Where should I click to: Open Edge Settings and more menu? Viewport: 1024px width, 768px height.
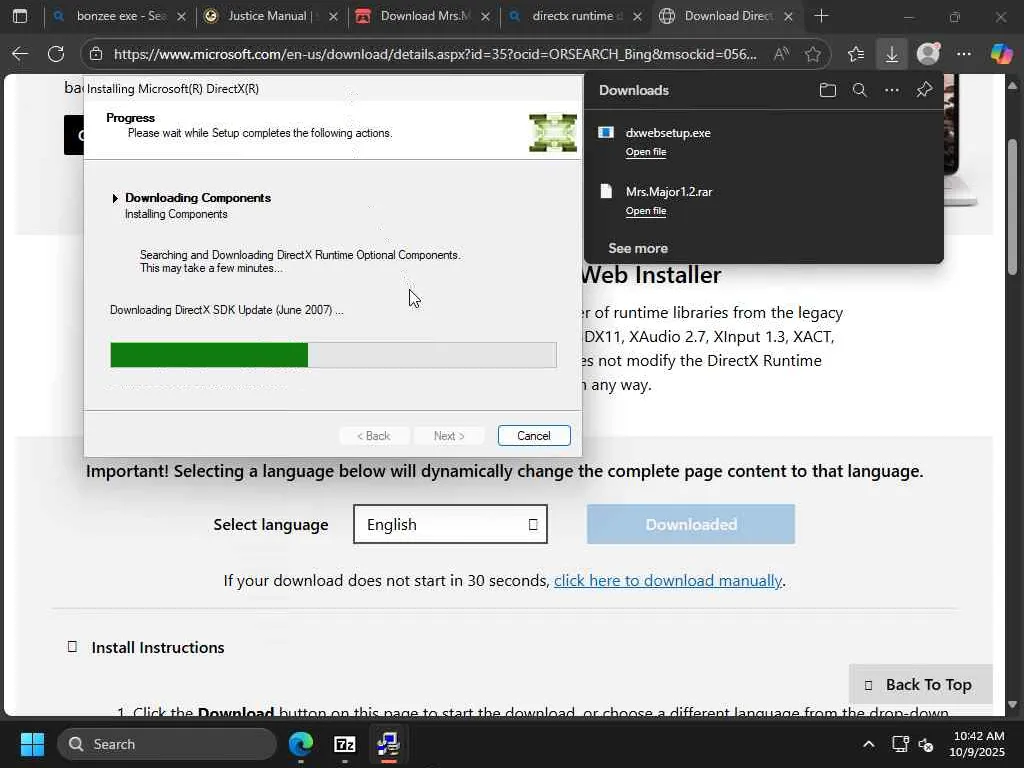(x=964, y=54)
